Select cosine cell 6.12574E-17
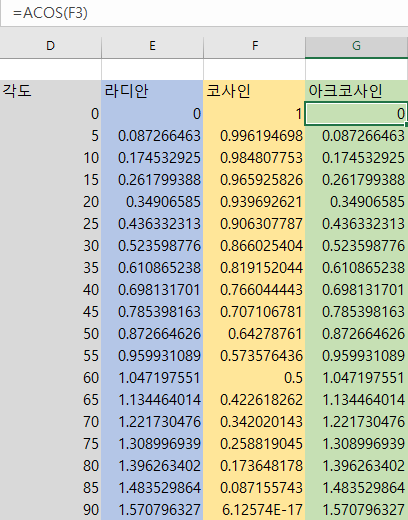The height and width of the screenshot is (520, 408). (254, 510)
